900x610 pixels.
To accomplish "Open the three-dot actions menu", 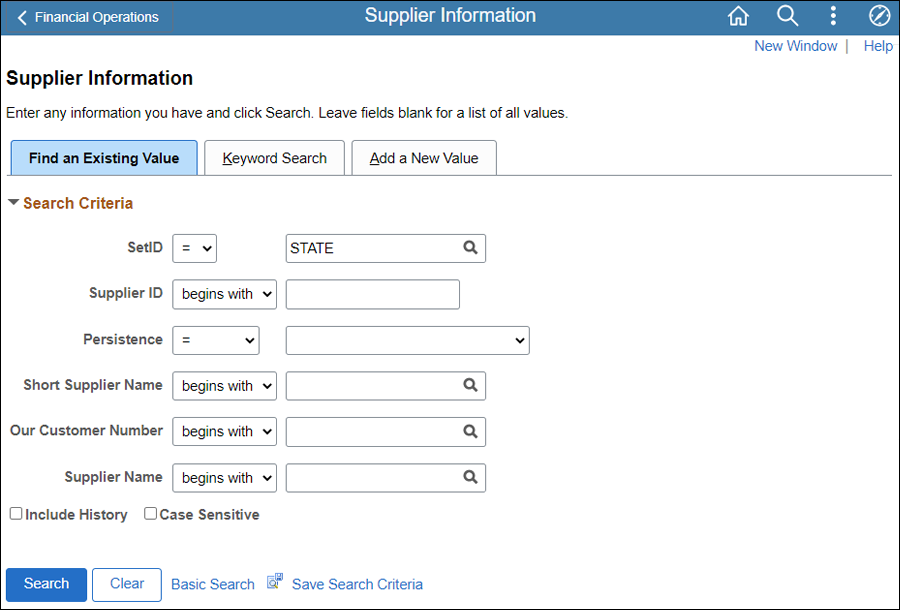I will tap(833, 16).
